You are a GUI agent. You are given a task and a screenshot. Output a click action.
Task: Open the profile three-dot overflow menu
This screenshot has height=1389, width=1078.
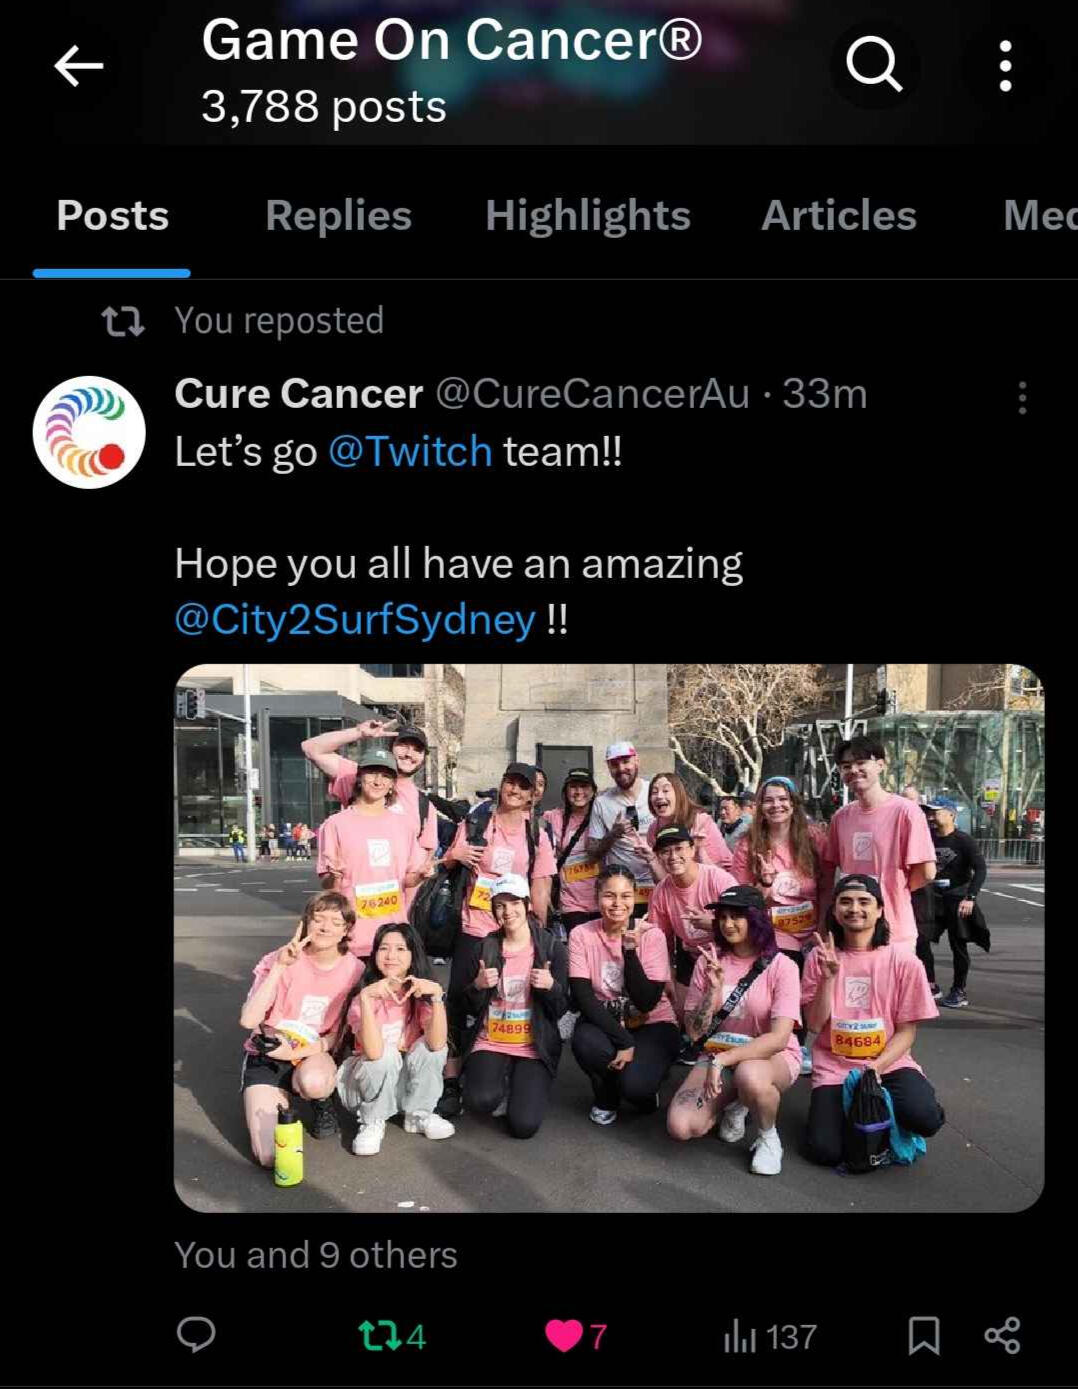pos(1005,66)
